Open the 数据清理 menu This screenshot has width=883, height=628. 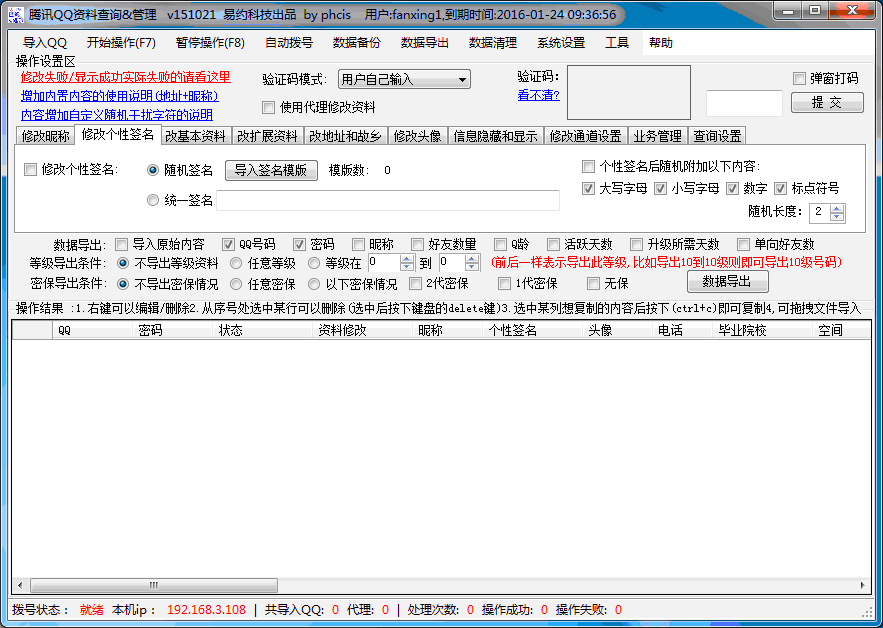coord(493,43)
